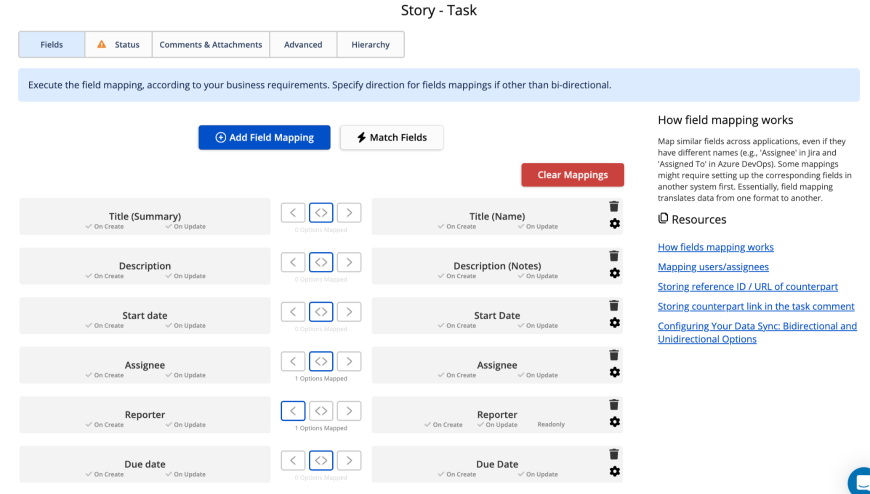Go to the Hierarchy tab
Screen dimensions: 870x494
pos(370,45)
